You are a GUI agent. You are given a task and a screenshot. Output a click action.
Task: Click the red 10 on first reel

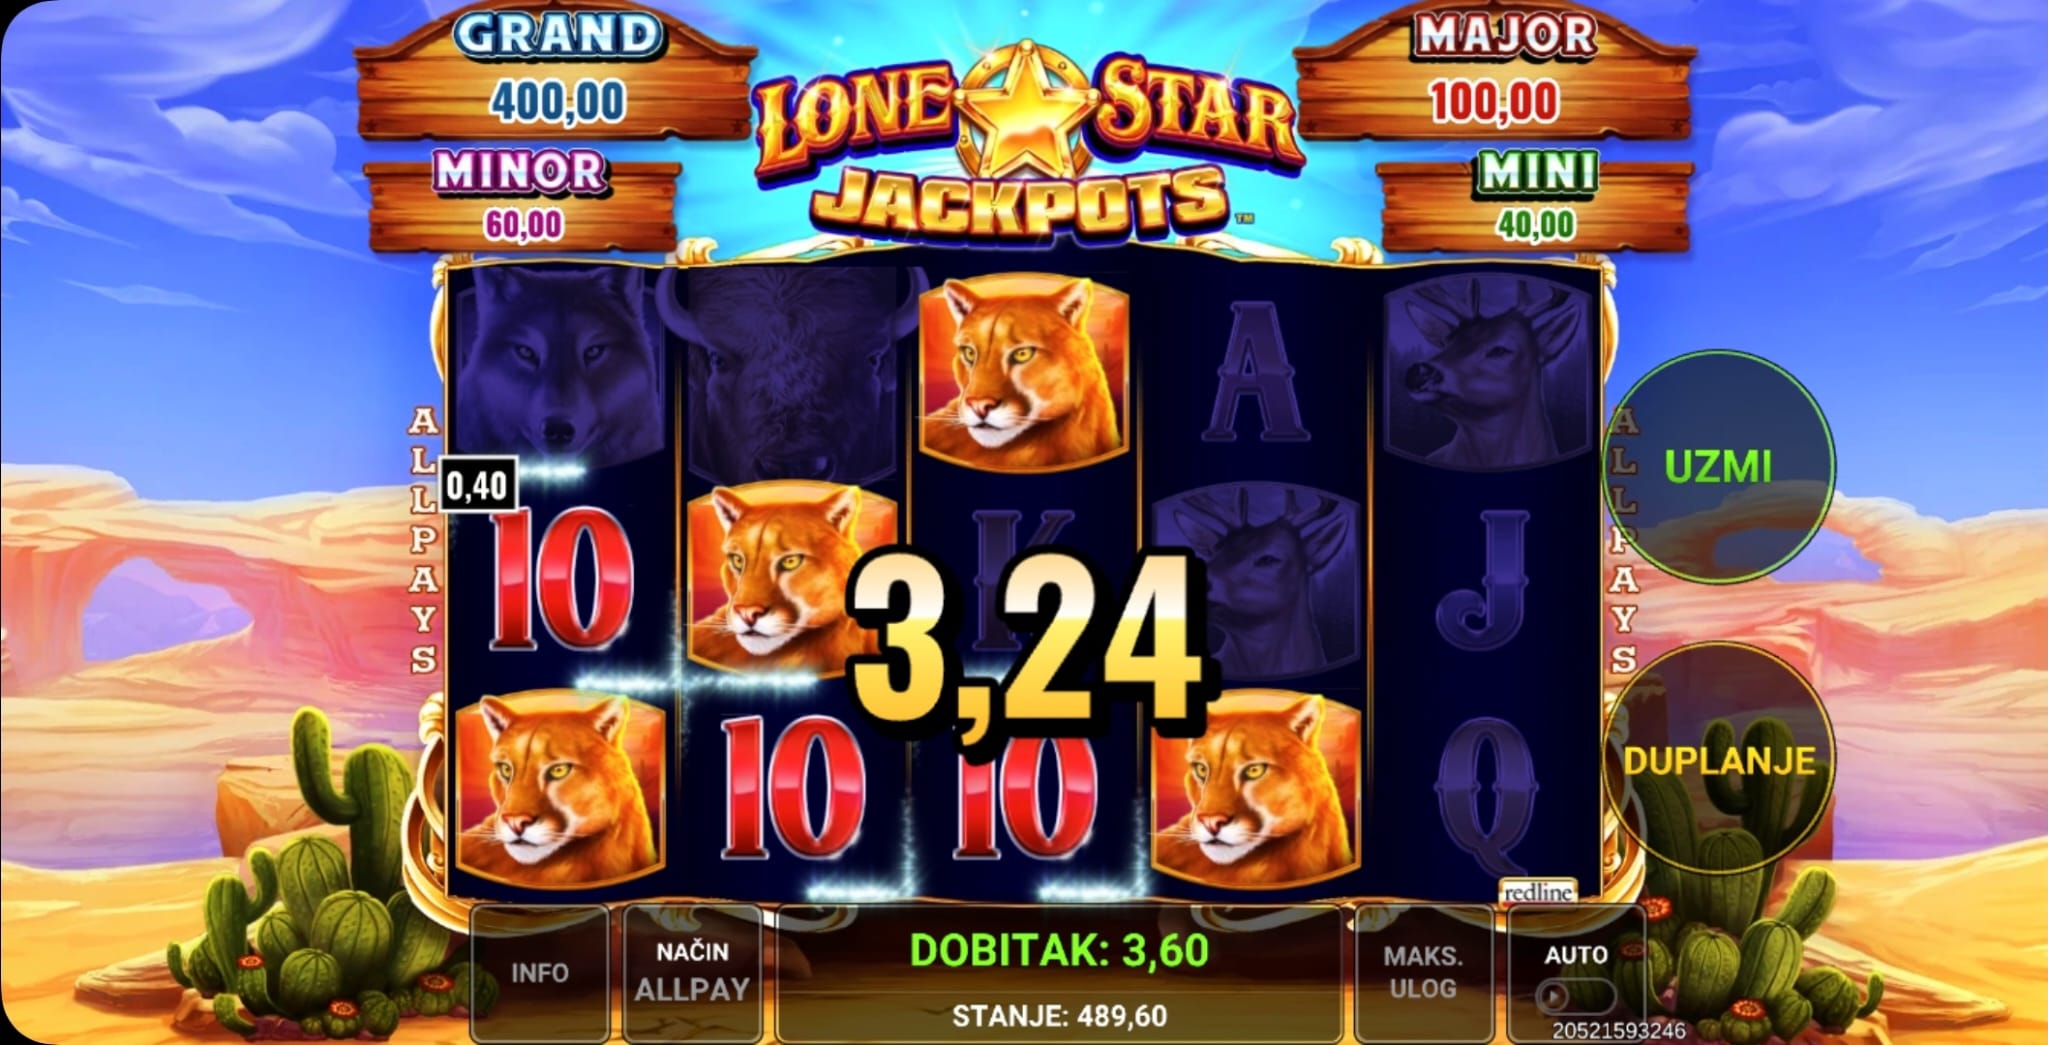click(560, 580)
